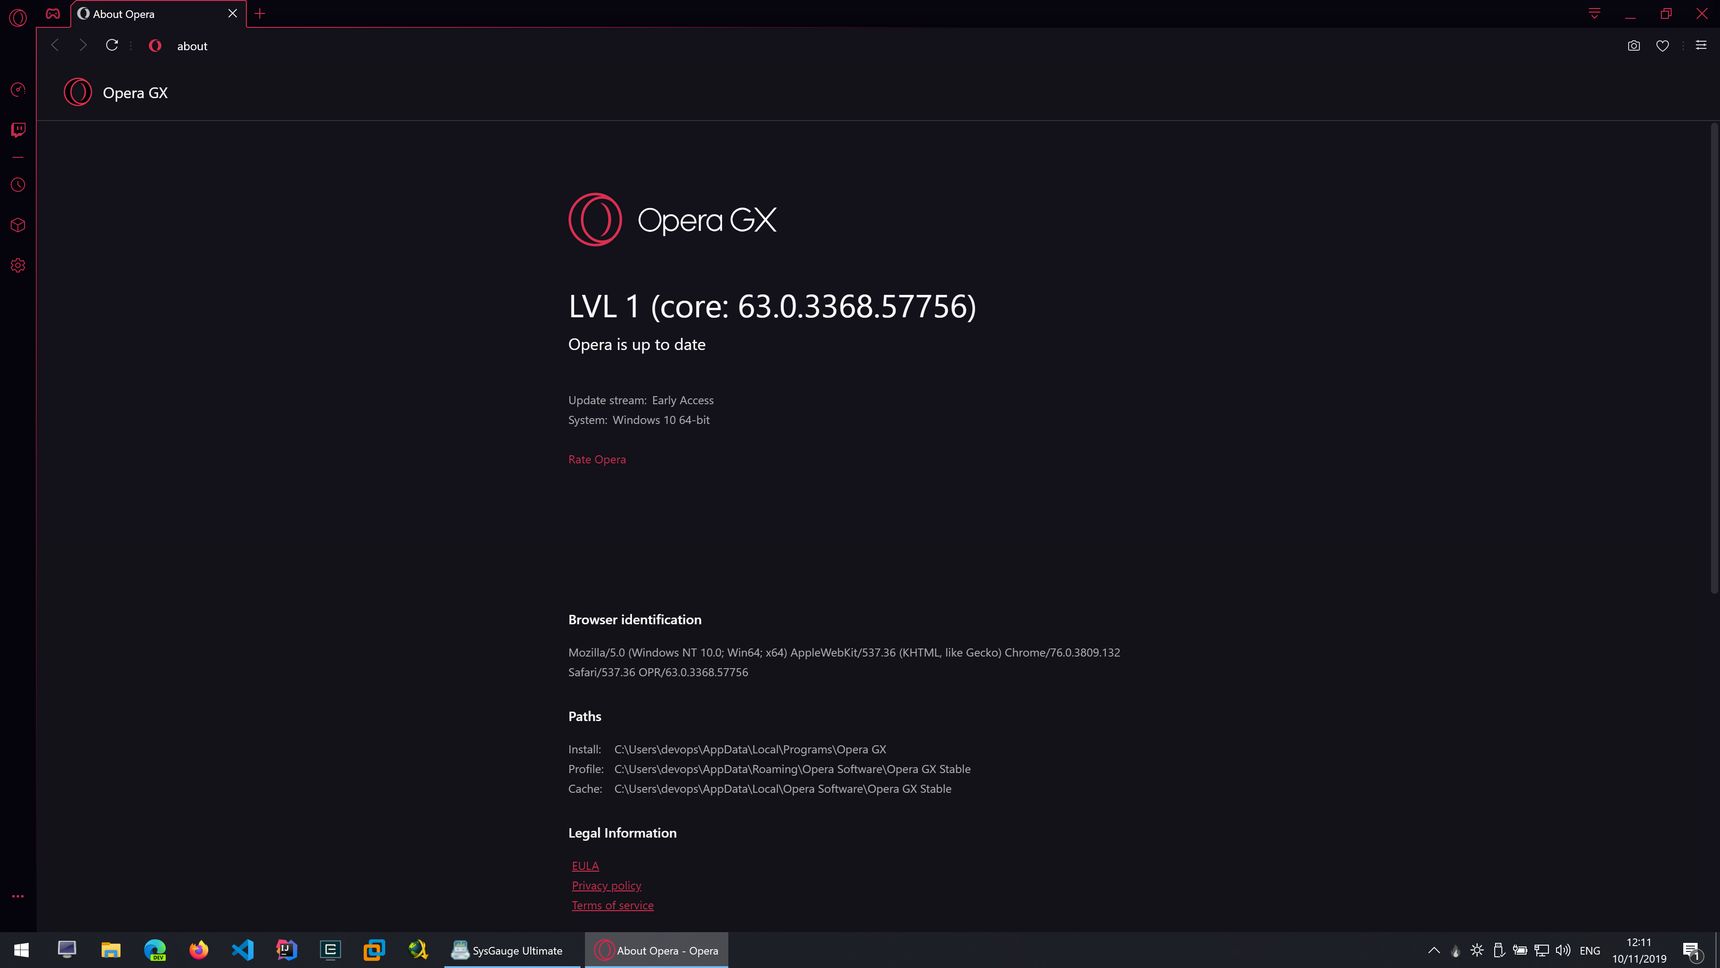Open the sidebar three-dots setup menu
1720x968 pixels.
tap(18, 896)
